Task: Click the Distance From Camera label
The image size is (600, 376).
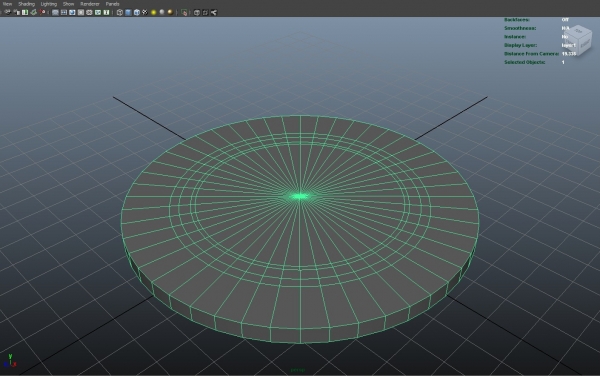Action: pos(532,54)
